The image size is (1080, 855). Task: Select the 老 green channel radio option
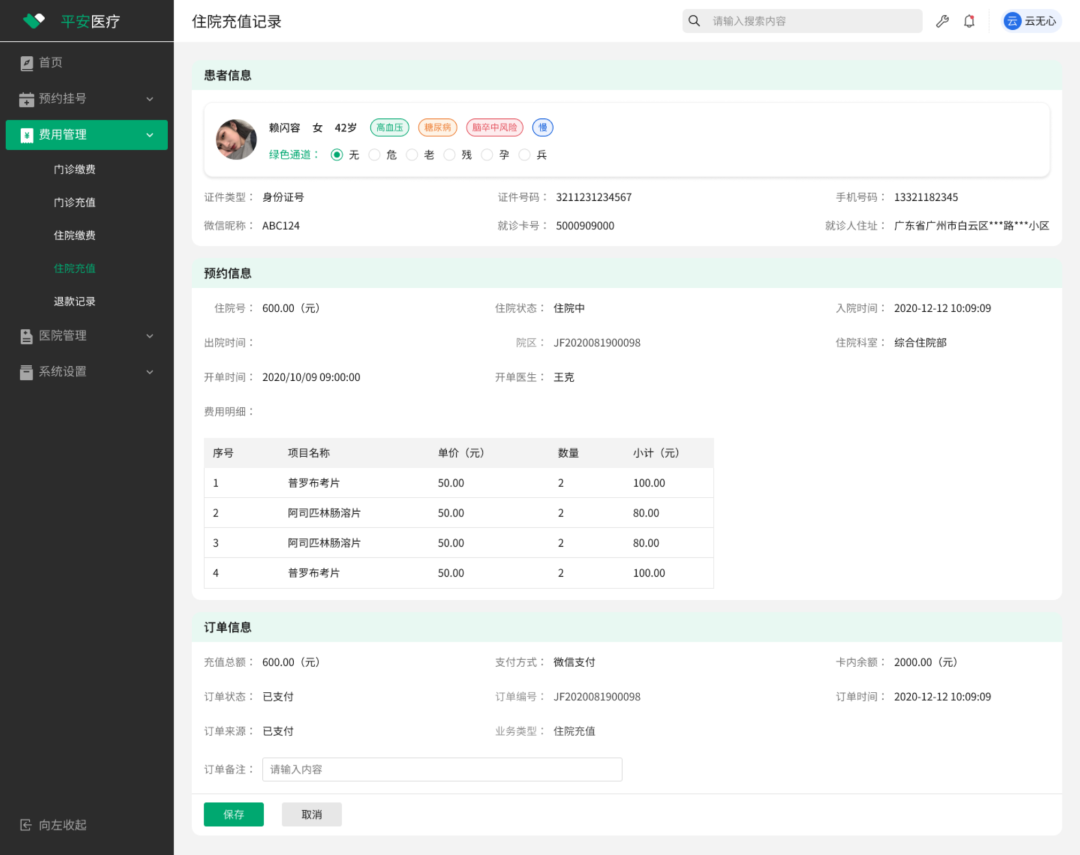[412, 155]
